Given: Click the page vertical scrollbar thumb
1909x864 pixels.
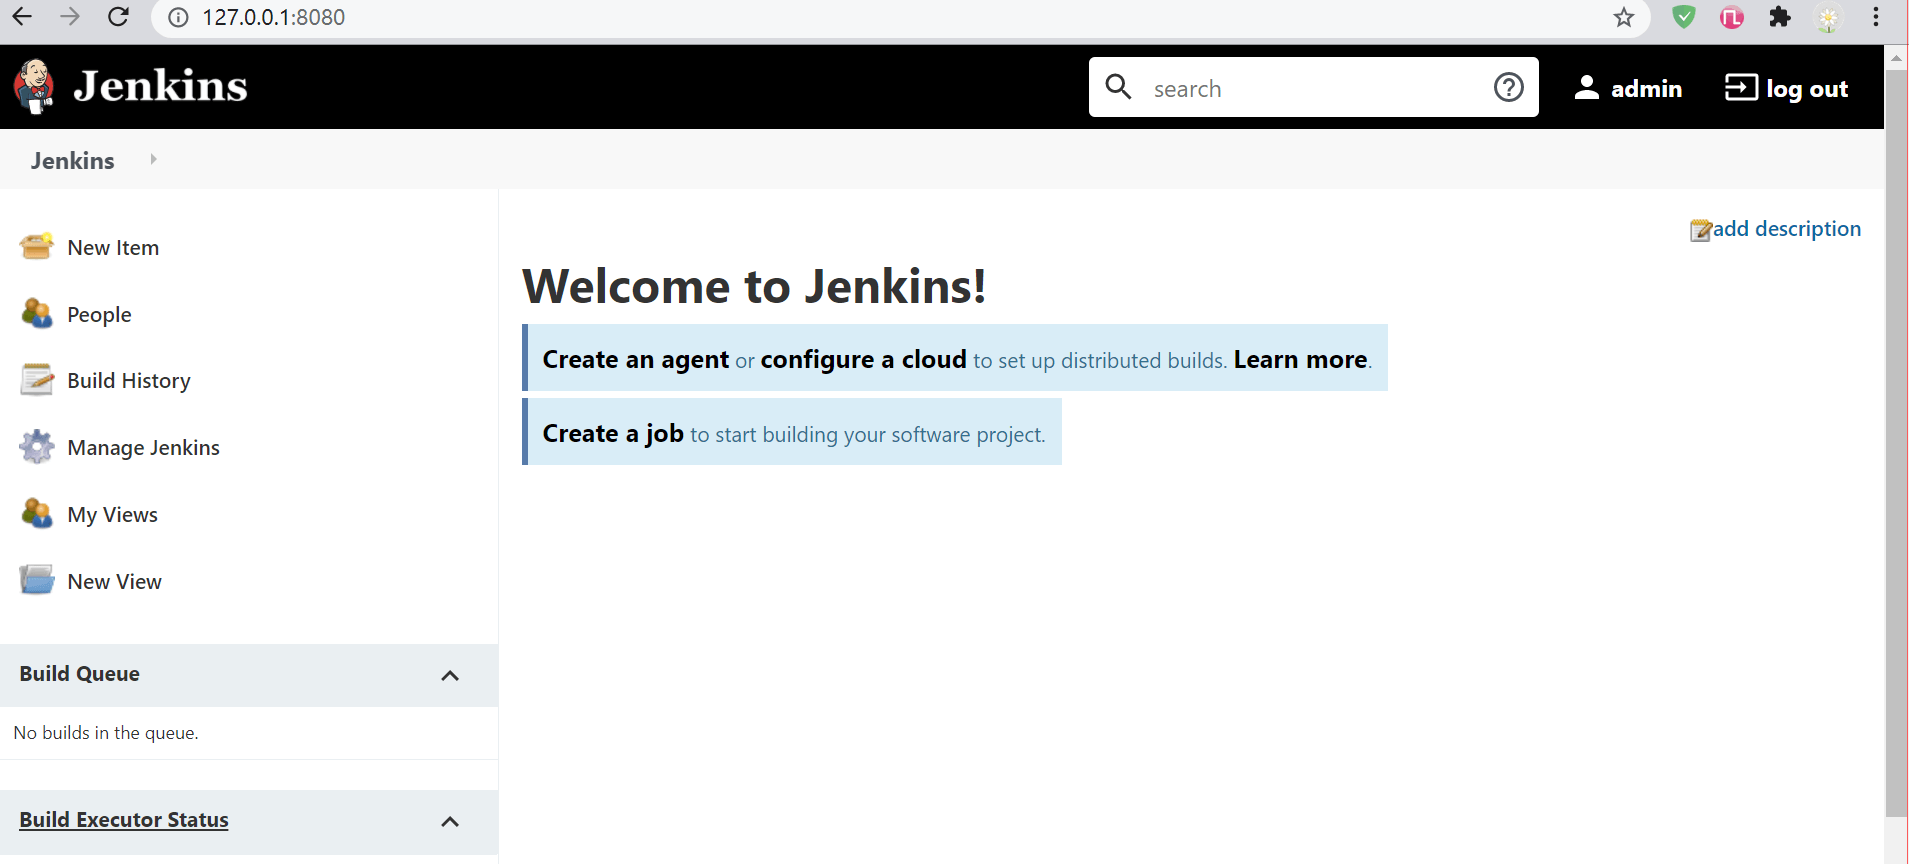Looking at the screenshot, I should tap(1896, 444).
